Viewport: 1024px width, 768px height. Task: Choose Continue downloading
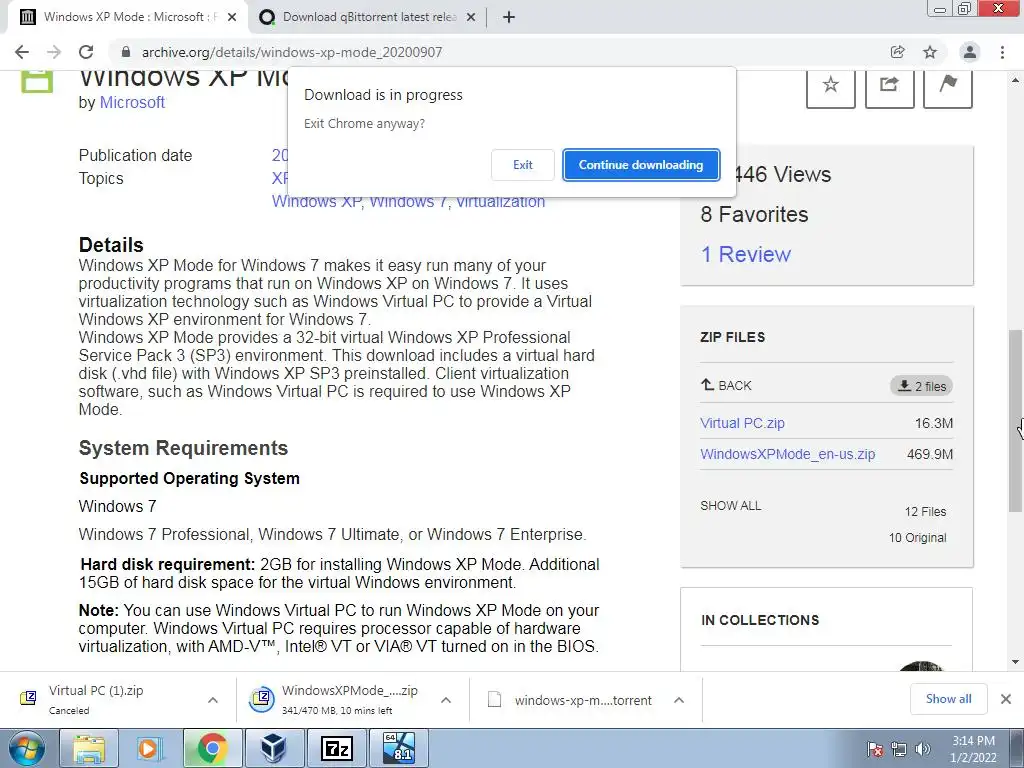(x=641, y=165)
